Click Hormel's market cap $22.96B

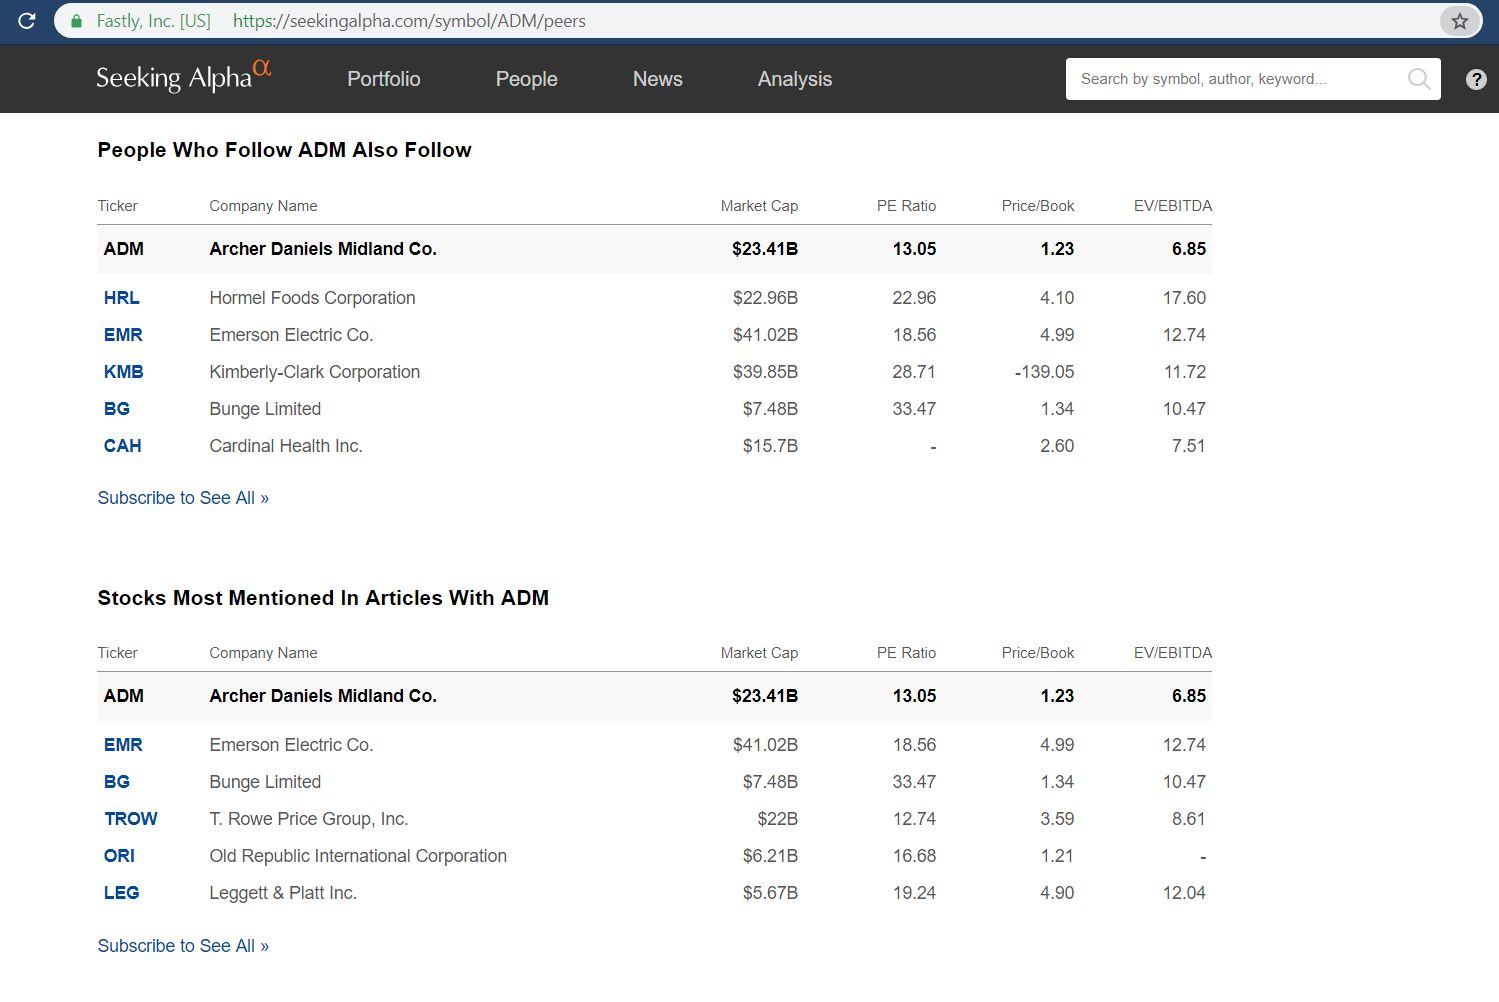pyautogui.click(x=765, y=298)
